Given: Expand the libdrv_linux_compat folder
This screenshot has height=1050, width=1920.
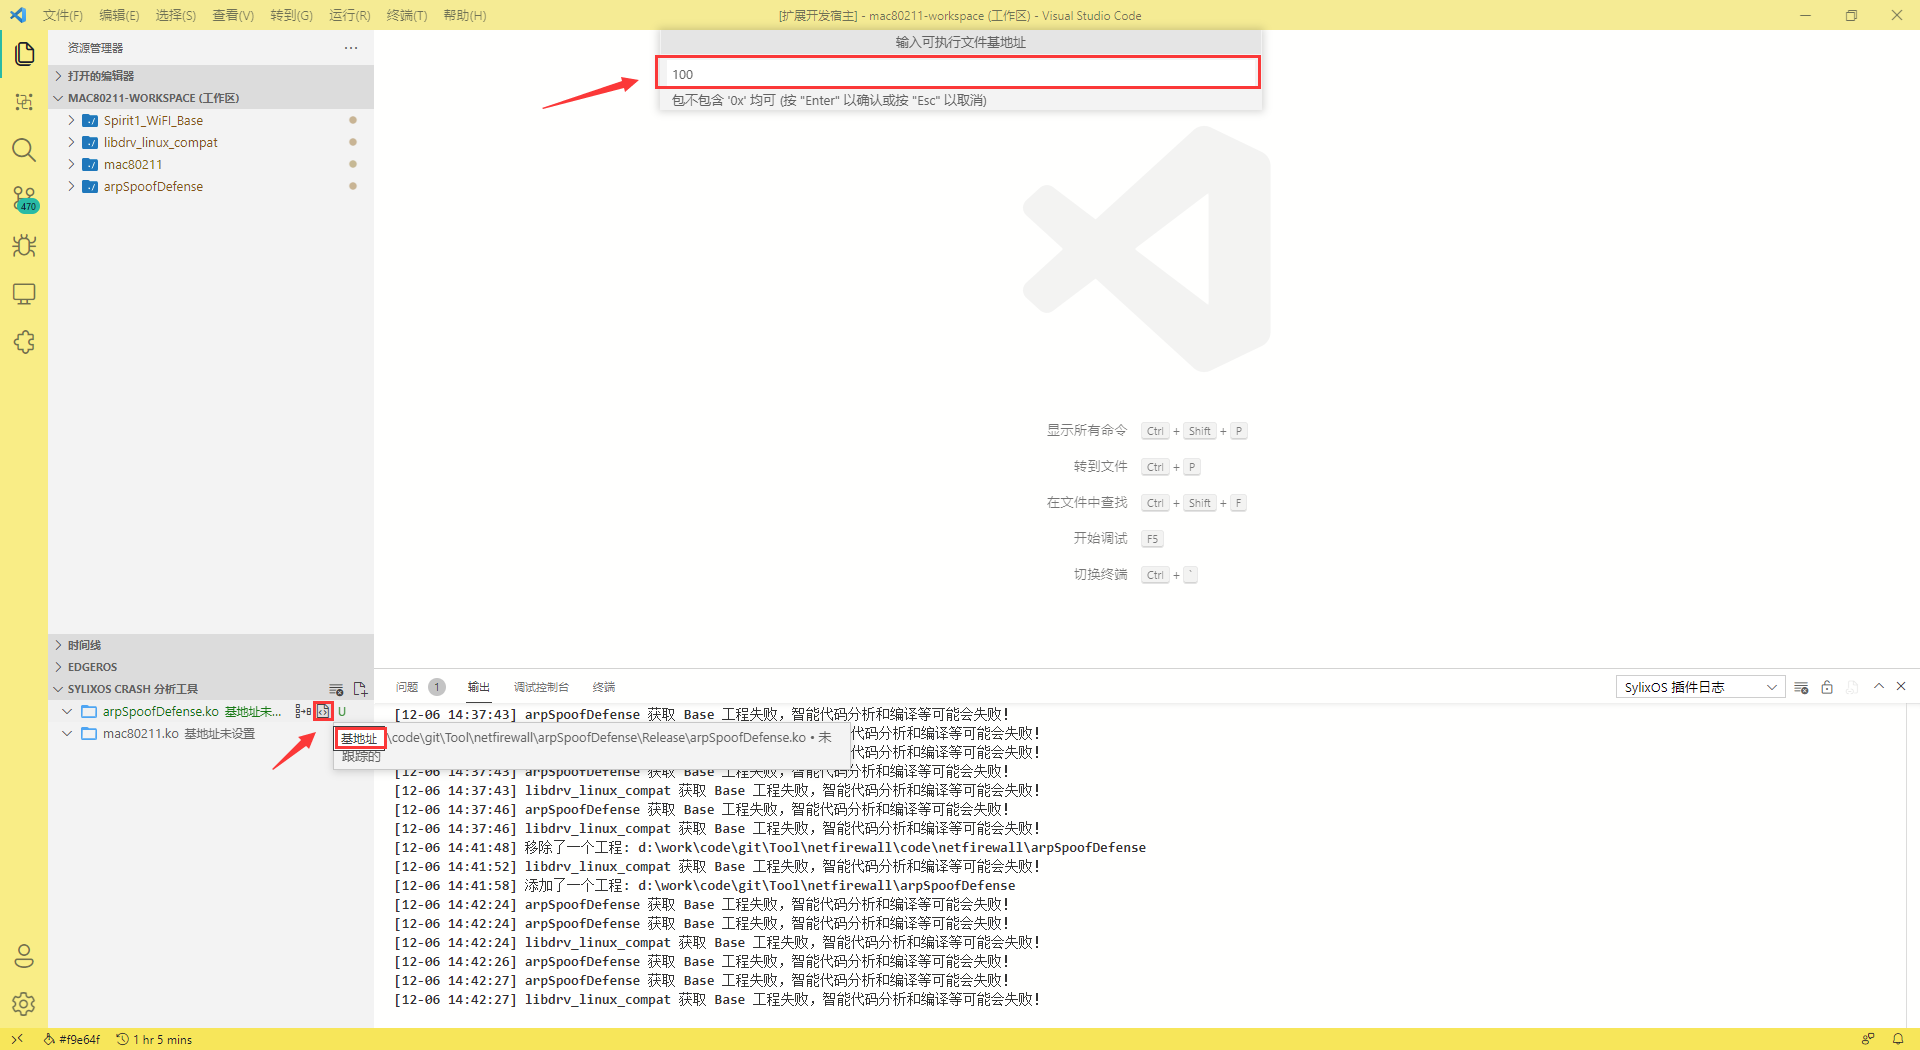Looking at the screenshot, I should (211, 142).
